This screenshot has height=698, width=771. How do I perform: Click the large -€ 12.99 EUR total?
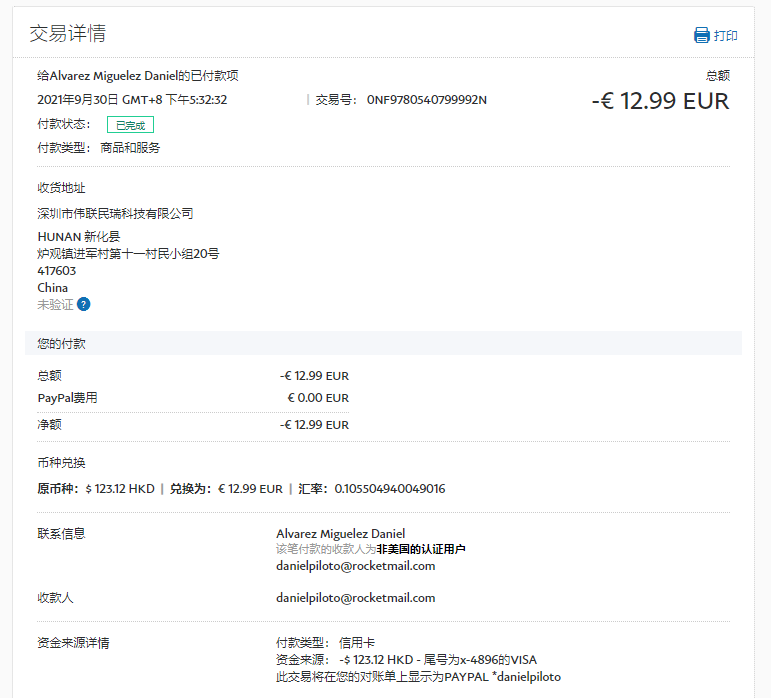[660, 101]
